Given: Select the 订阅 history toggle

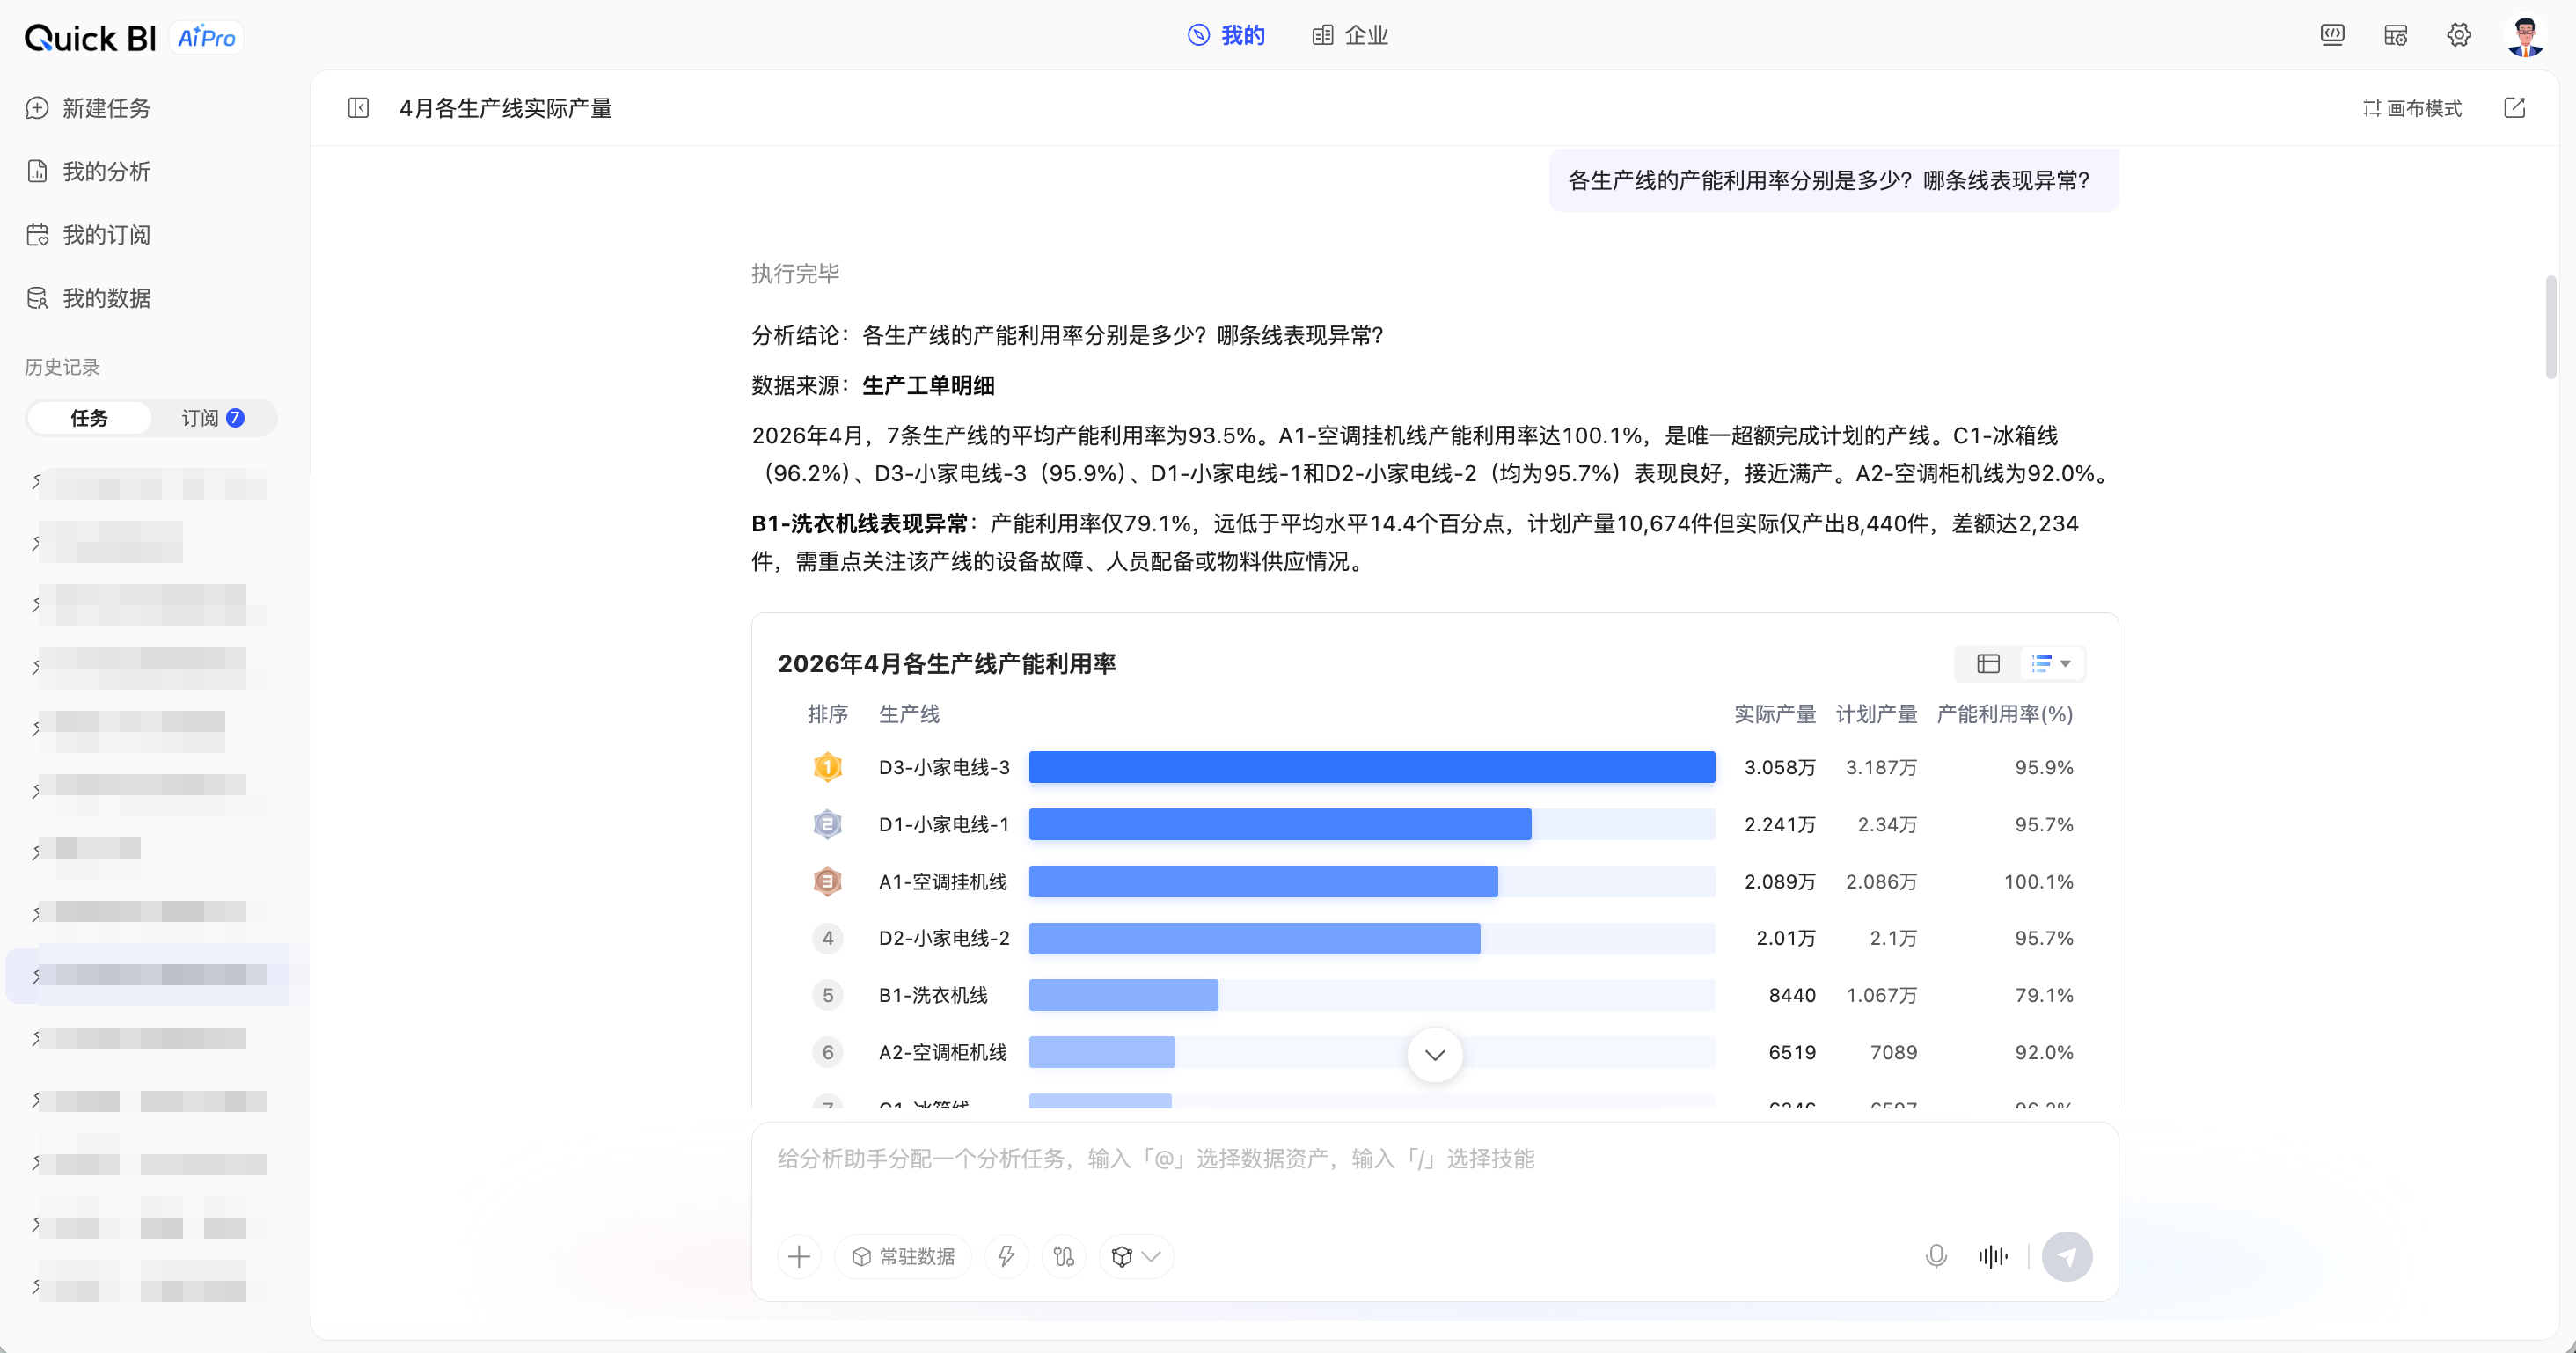Looking at the screenshot, I should click(212, 418).
